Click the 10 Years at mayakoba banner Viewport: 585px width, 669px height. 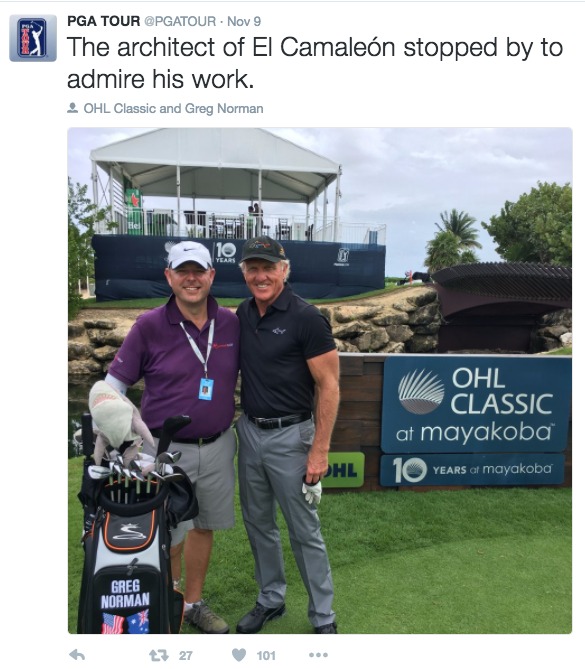[472, 470]
